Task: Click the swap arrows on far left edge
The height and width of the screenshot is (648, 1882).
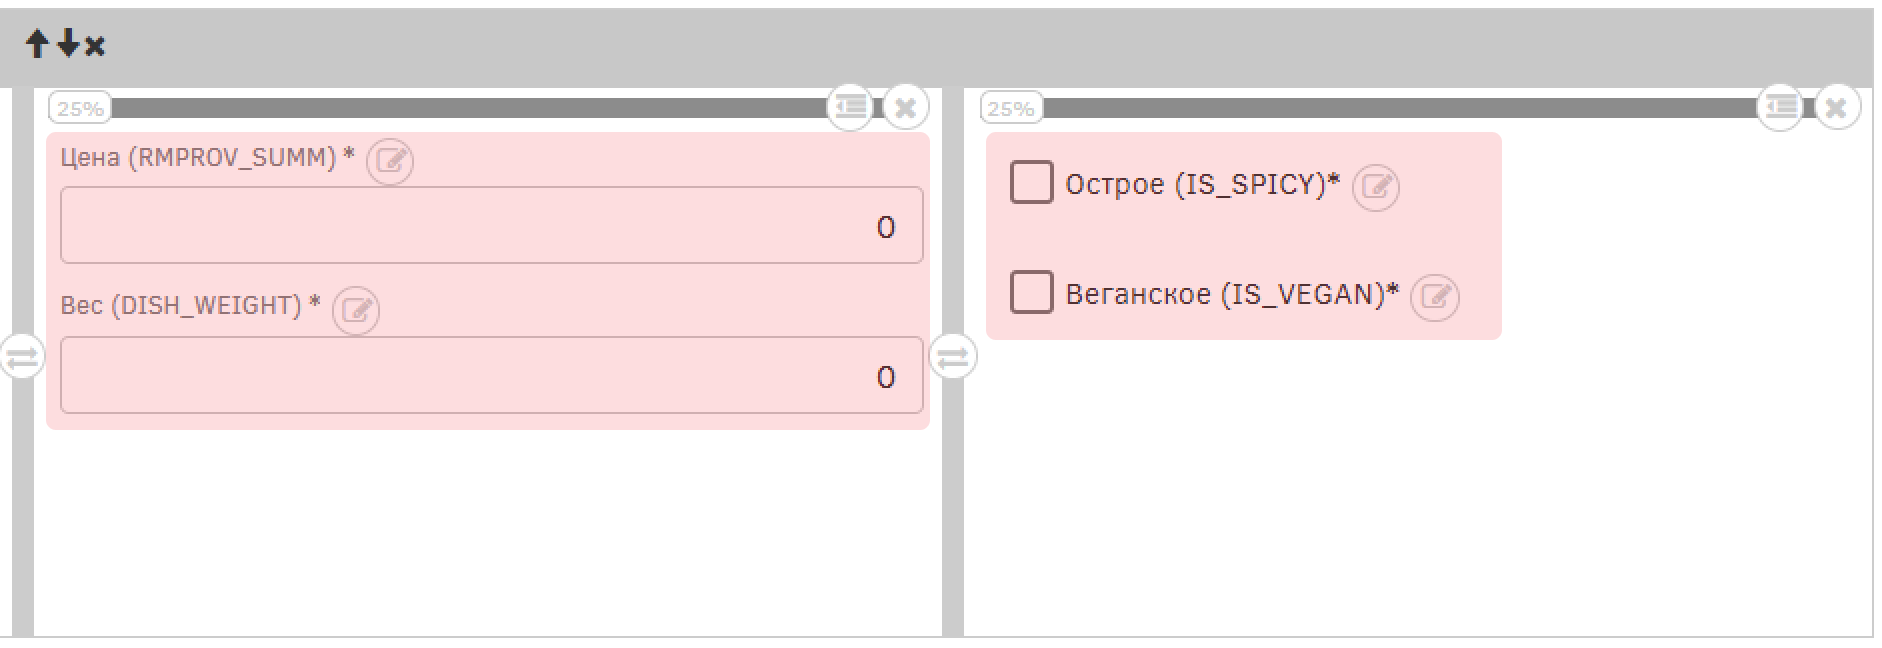Action: click(x=22, y=356)
